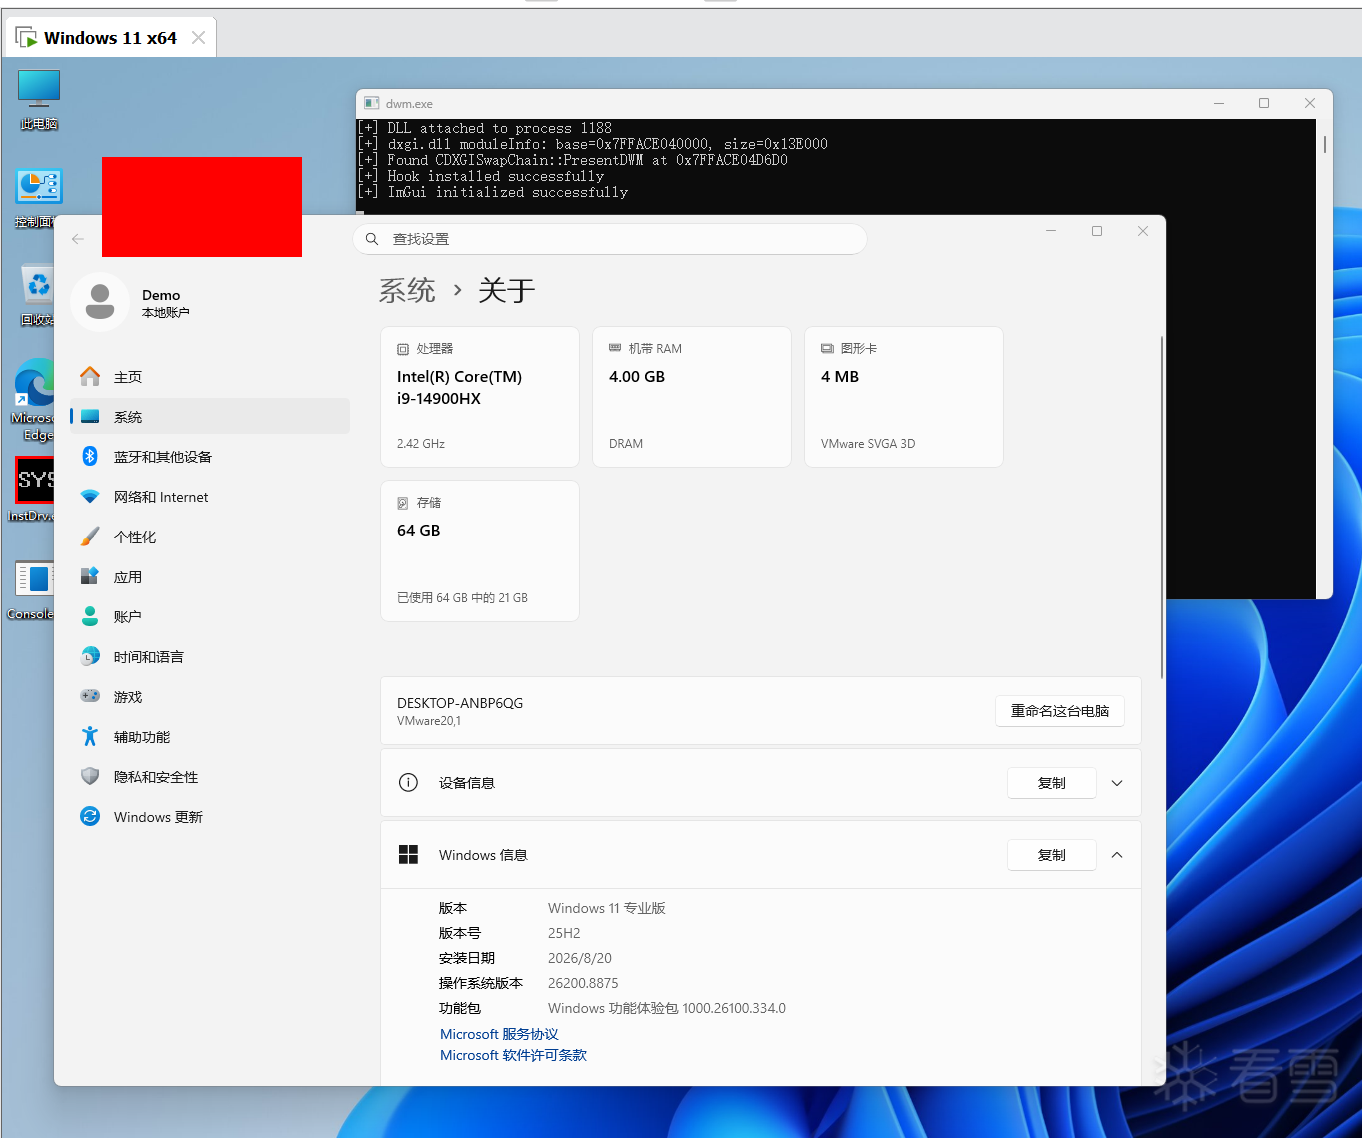
Task: Click the 功能体验包 1000.26100.334.0 value
Action: [667, 1008]
